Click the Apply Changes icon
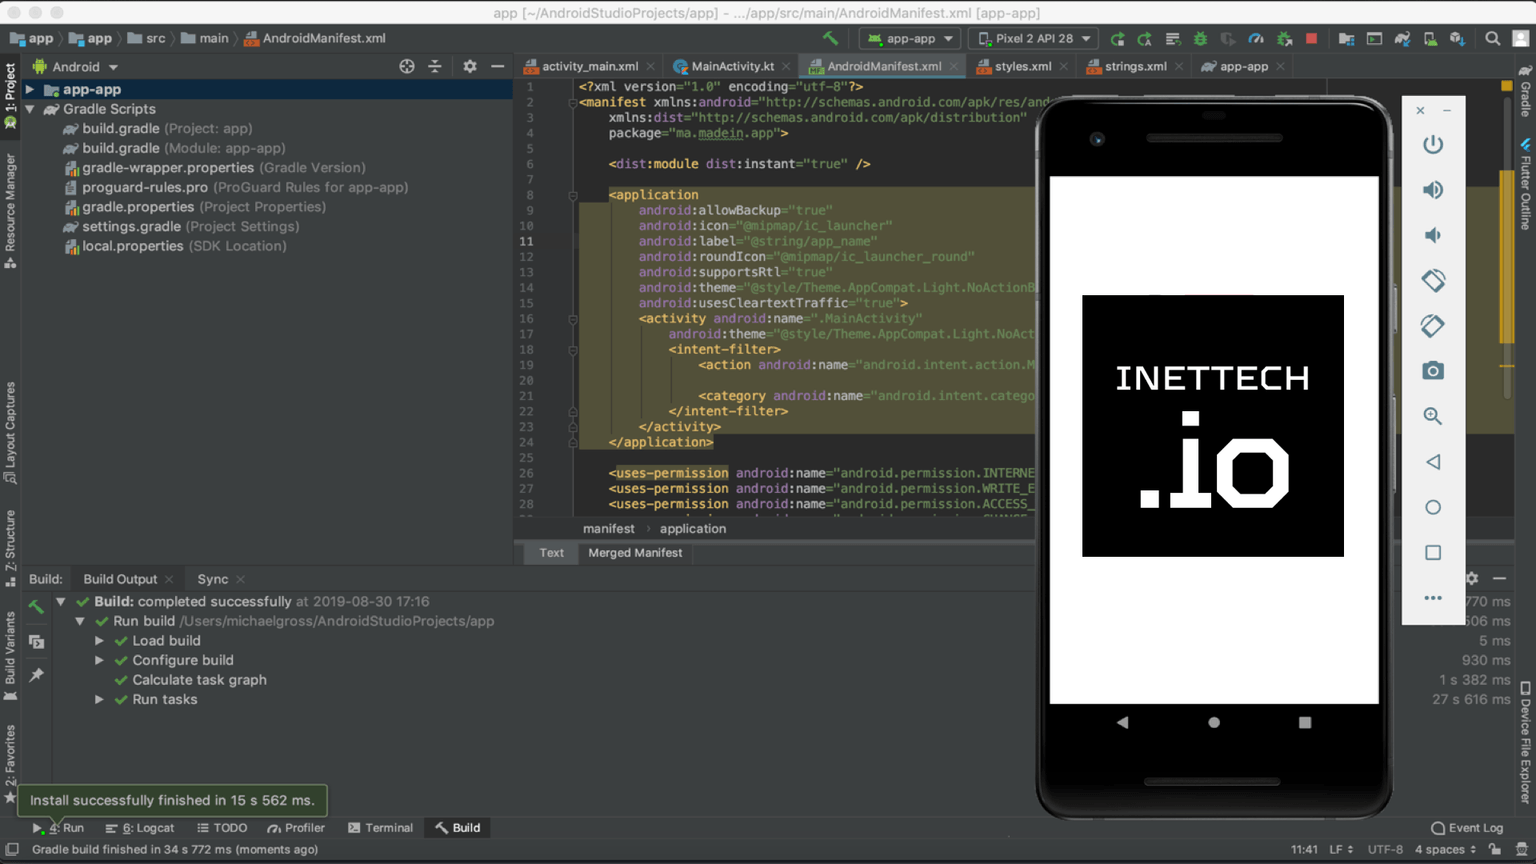The image size is (1536, 864). [1145, 39]
